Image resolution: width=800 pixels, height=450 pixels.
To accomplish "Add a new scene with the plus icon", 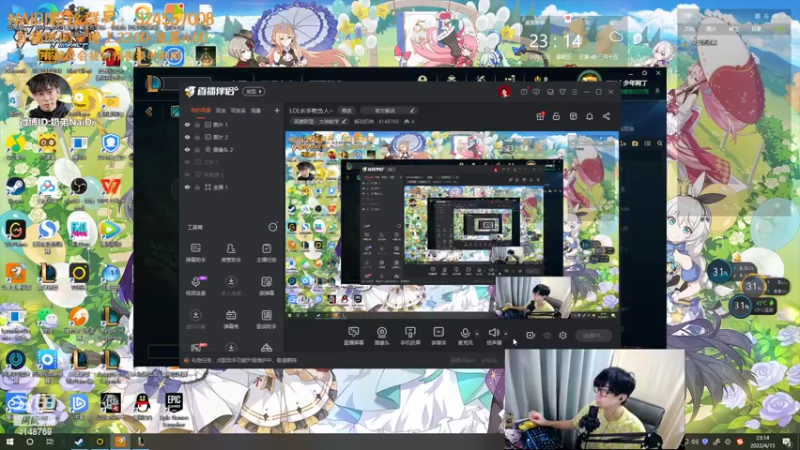I will 277,110.
